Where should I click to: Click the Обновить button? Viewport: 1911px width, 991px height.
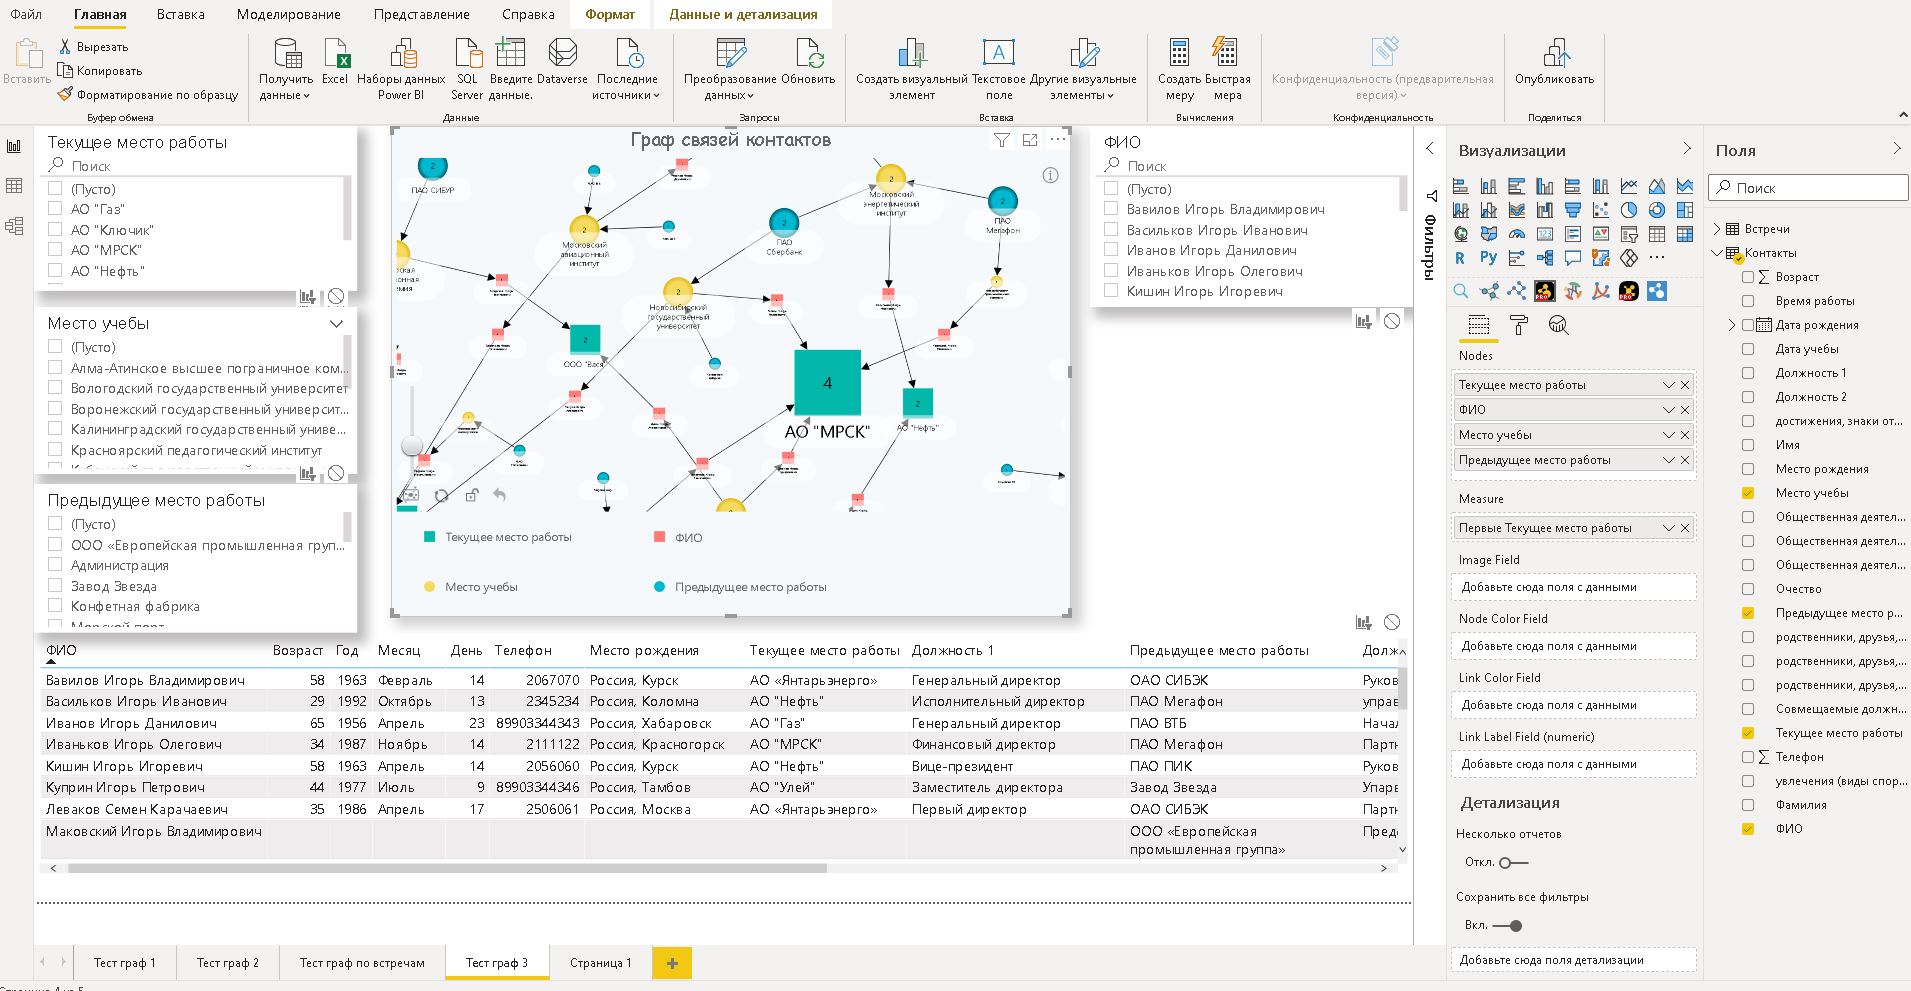pyautogui.click(x=808, y=61)
